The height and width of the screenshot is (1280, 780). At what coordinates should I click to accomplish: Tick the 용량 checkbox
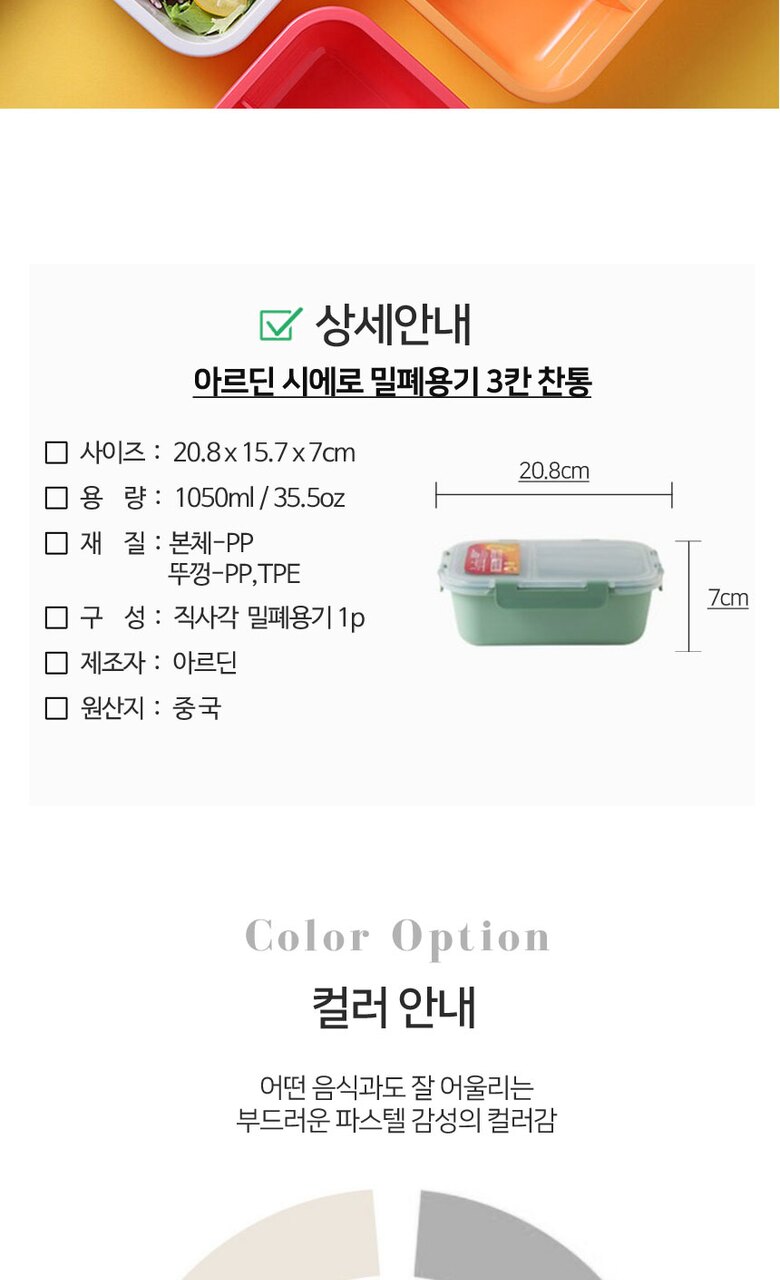click(56, 497)
